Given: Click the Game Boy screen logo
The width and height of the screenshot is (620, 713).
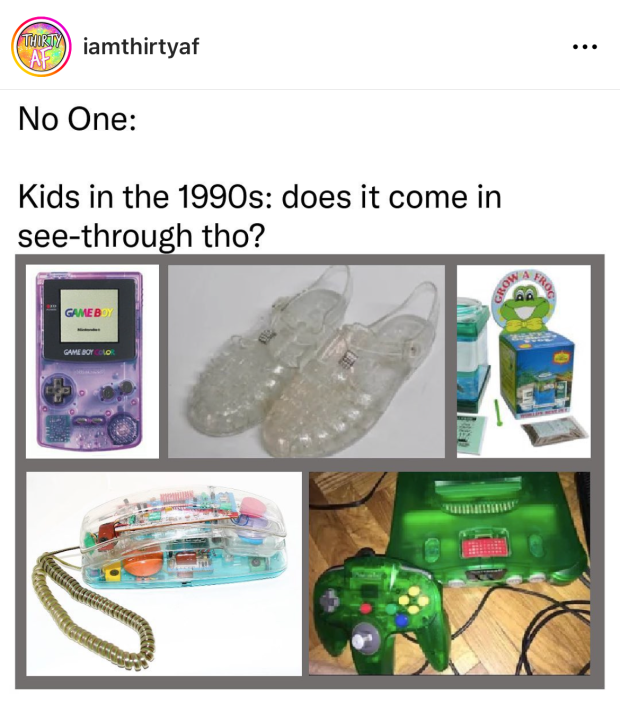Looking at the screenshot, I should point(90,313).
